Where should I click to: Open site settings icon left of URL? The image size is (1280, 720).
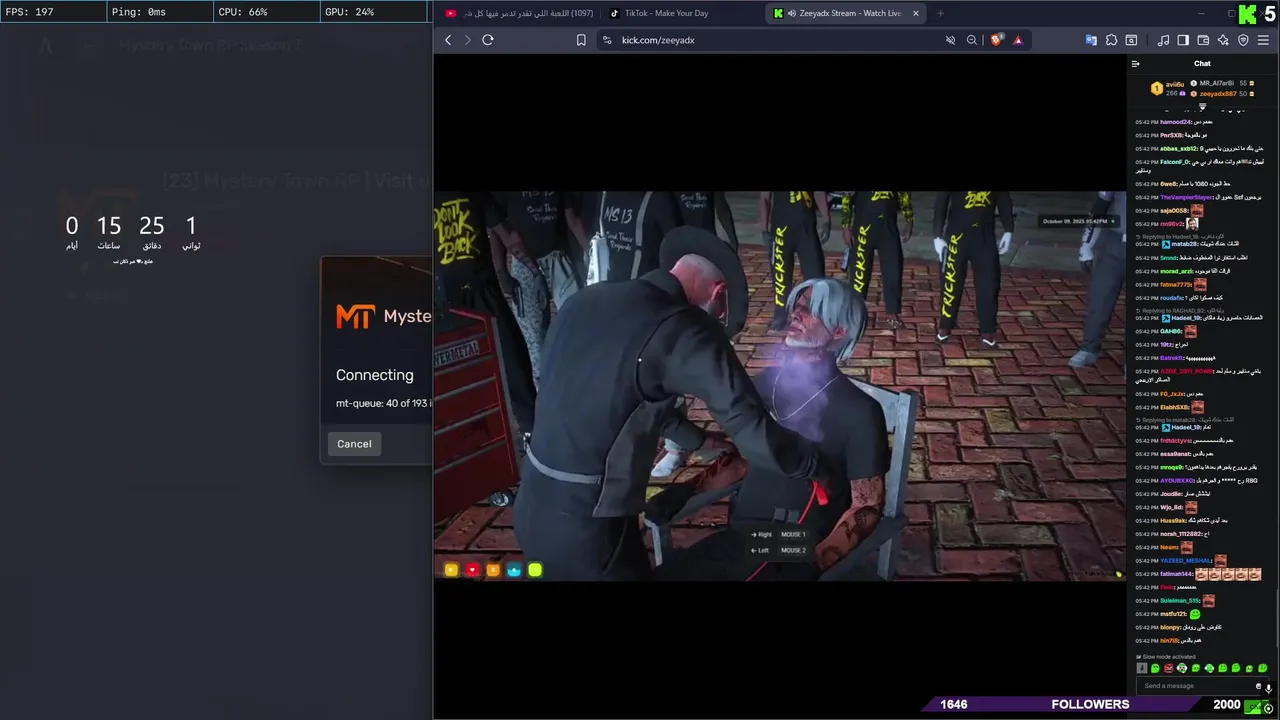(x=607, y=40)
